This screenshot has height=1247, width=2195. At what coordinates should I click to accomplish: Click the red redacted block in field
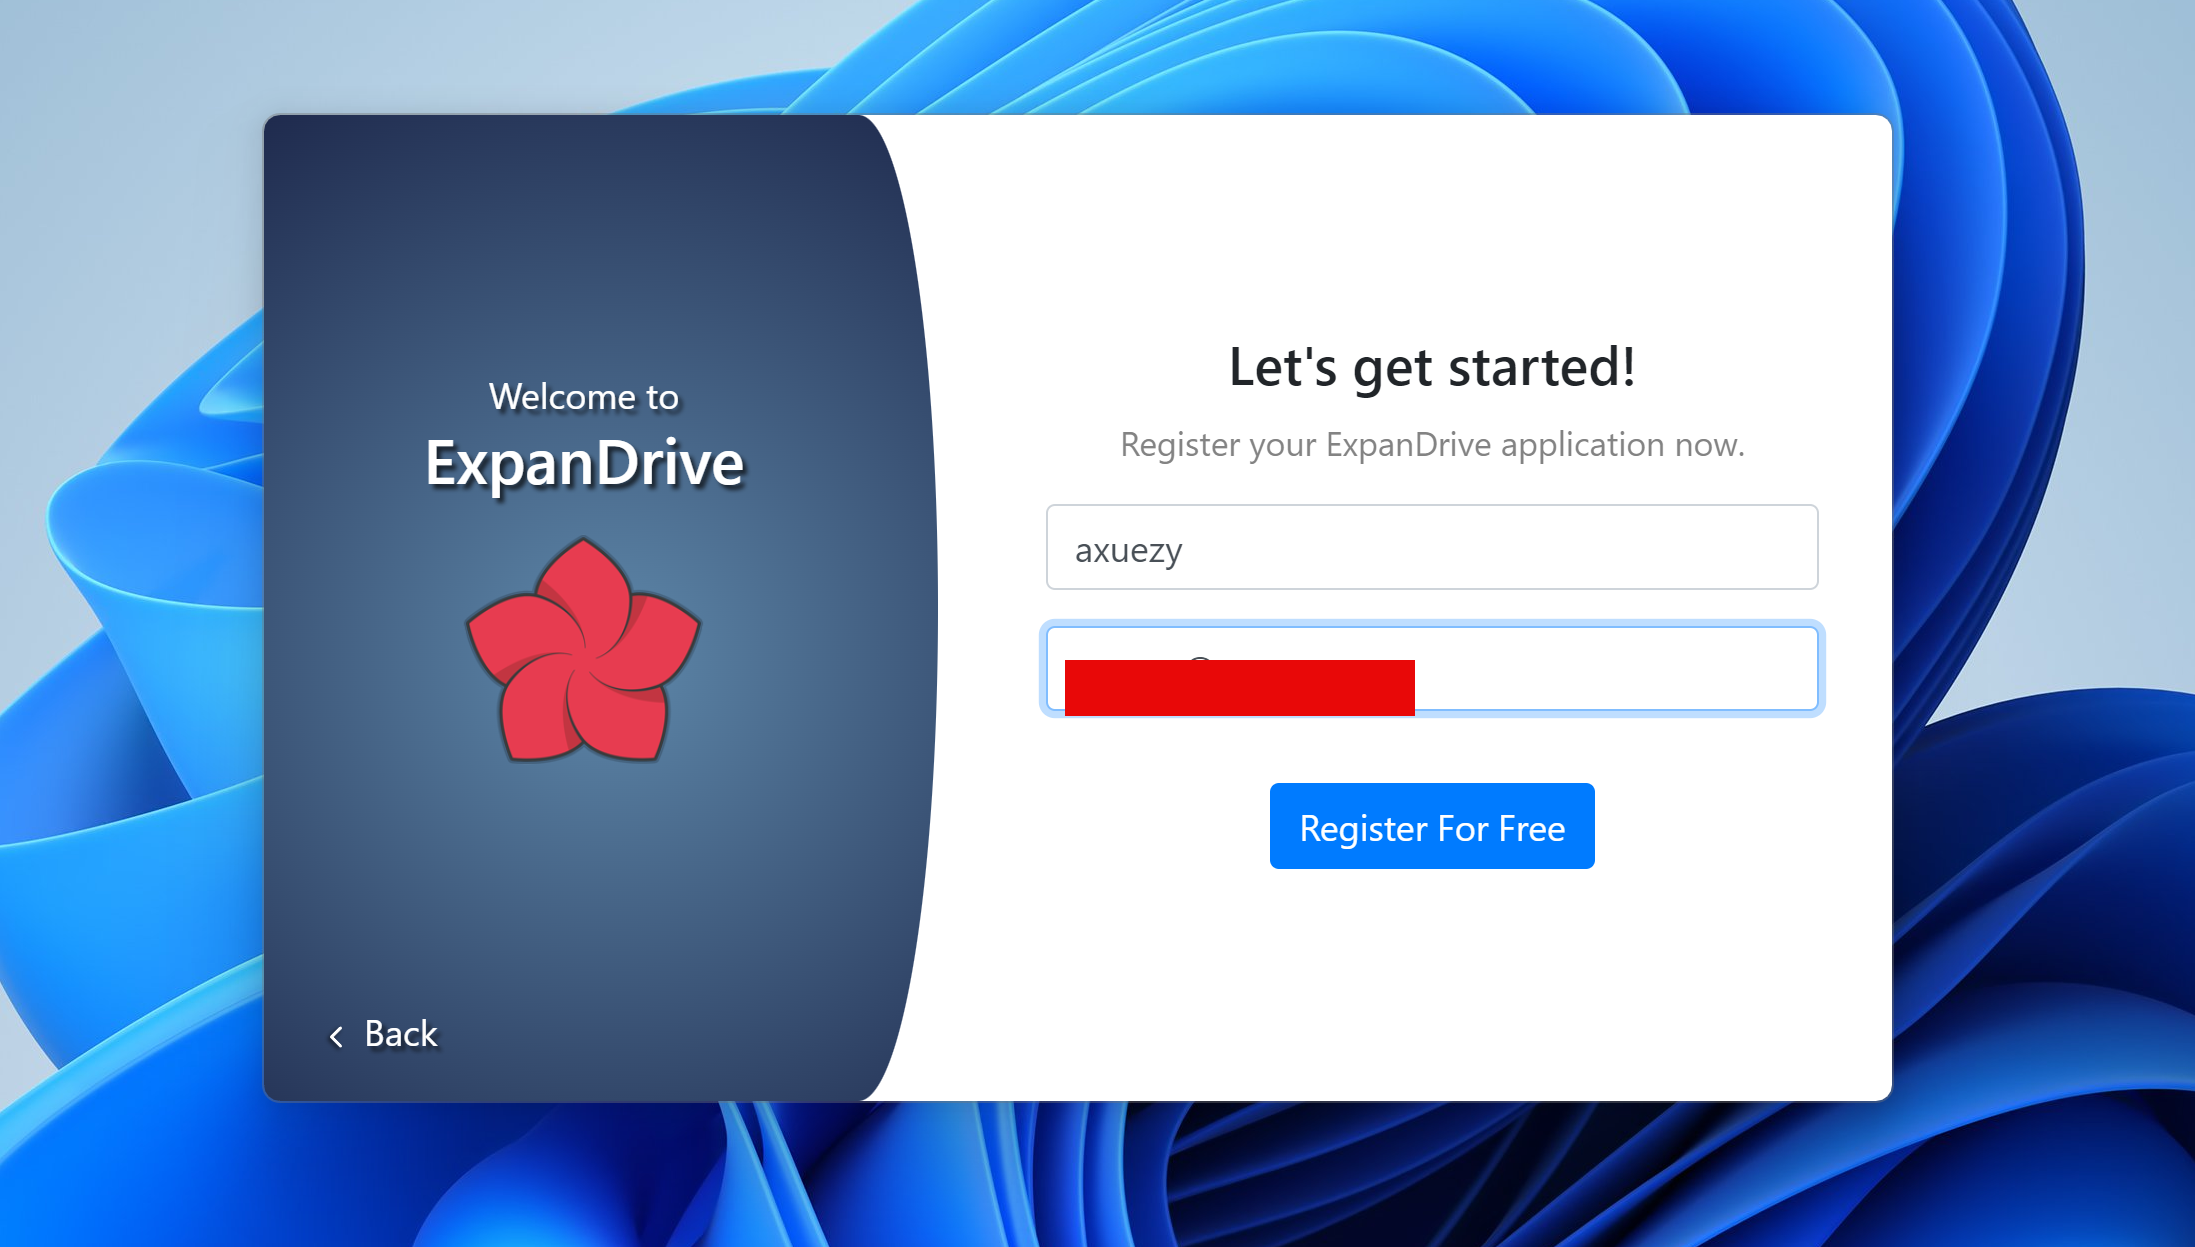(1239, 688)
